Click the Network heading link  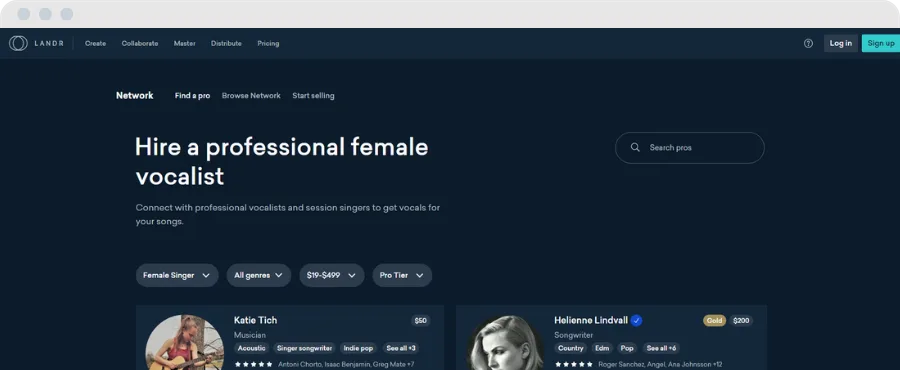134,96
